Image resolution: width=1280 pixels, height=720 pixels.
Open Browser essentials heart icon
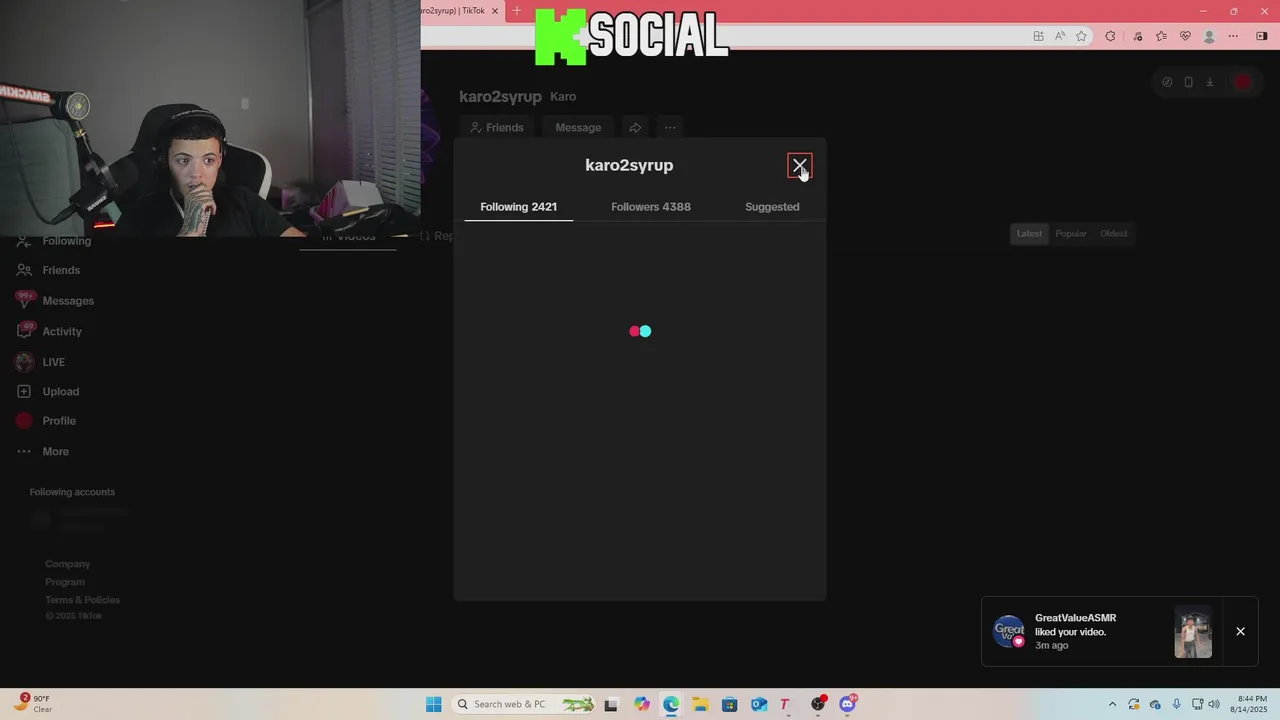[1185, 36]
